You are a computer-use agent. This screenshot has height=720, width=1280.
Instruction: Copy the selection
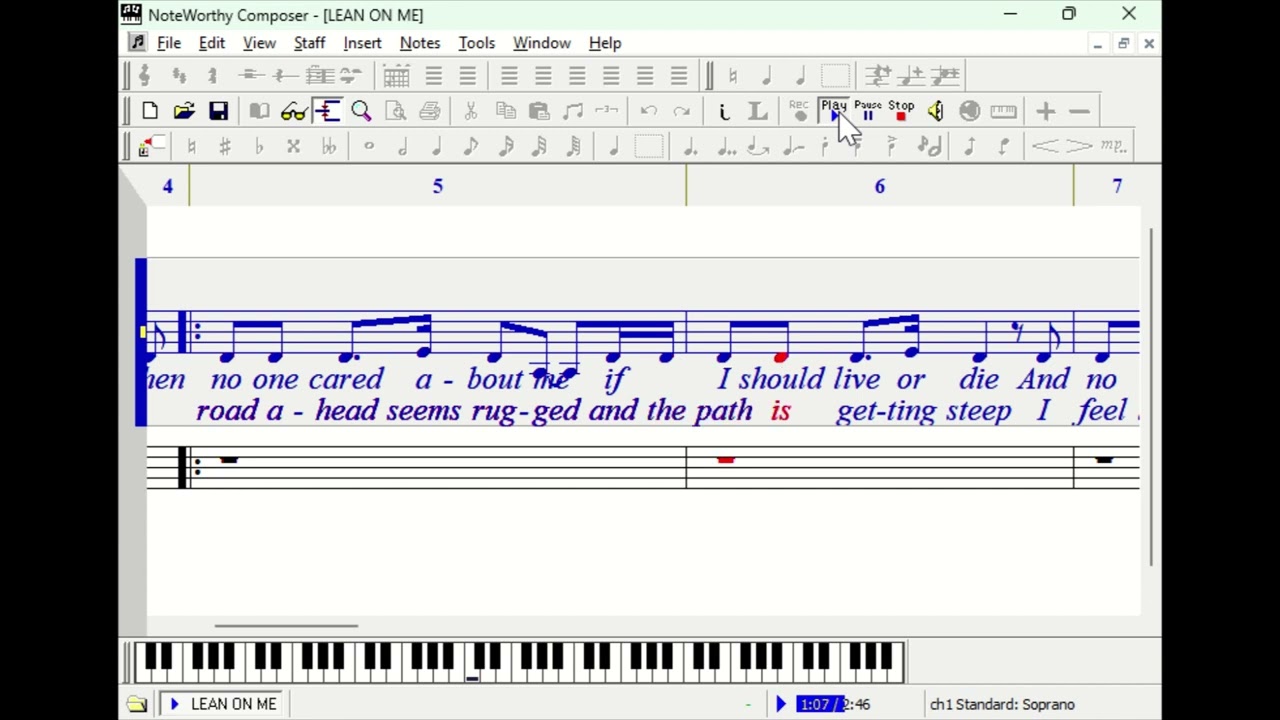(x=505, y=111)
